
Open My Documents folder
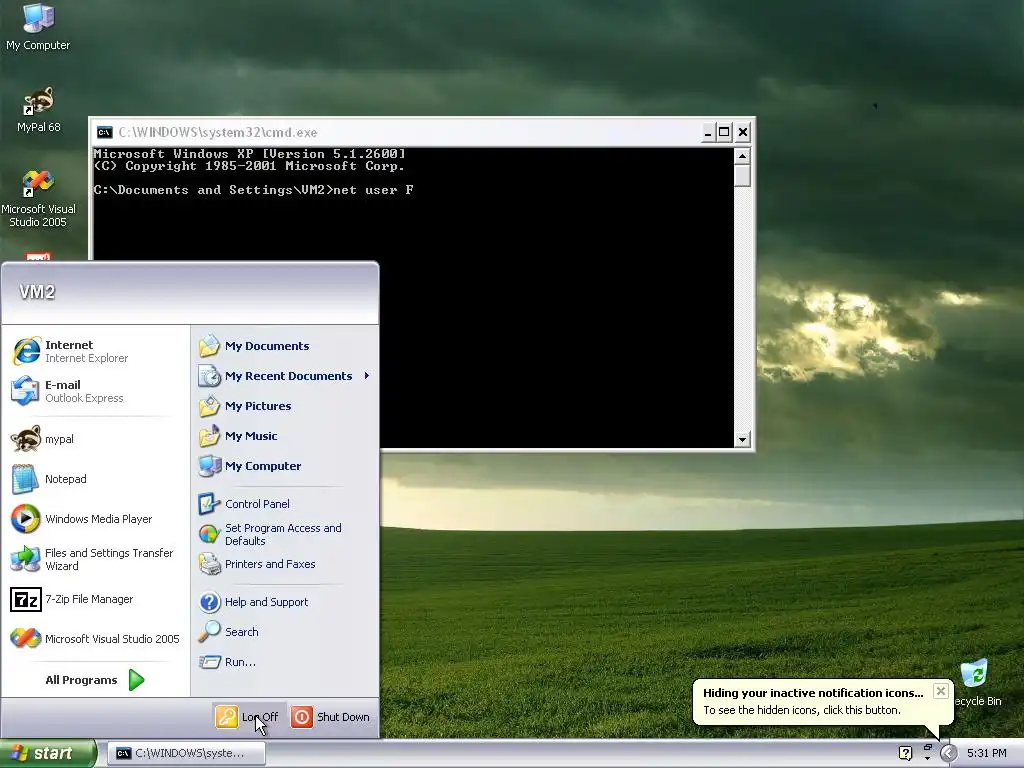[x=285, y=346]
